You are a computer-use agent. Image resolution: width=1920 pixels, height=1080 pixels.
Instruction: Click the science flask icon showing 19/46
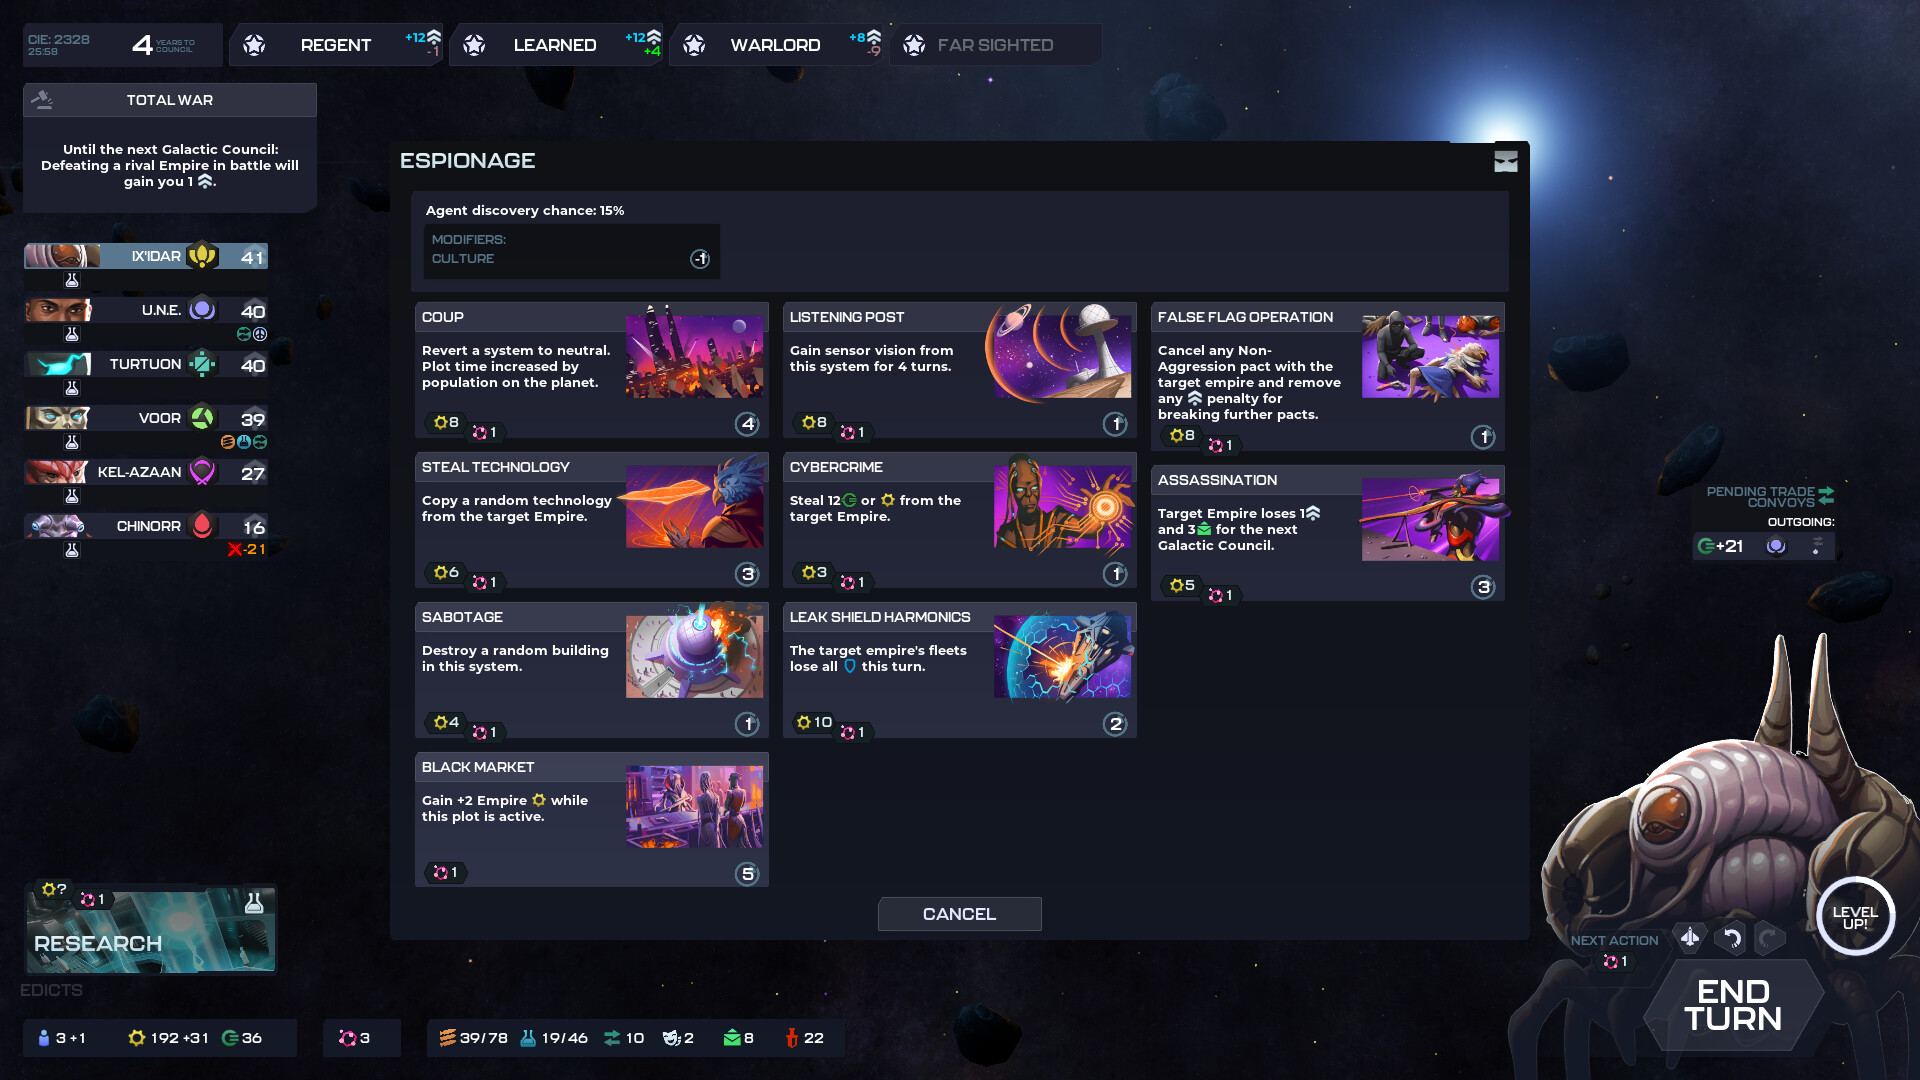[x=530, y=1038]
